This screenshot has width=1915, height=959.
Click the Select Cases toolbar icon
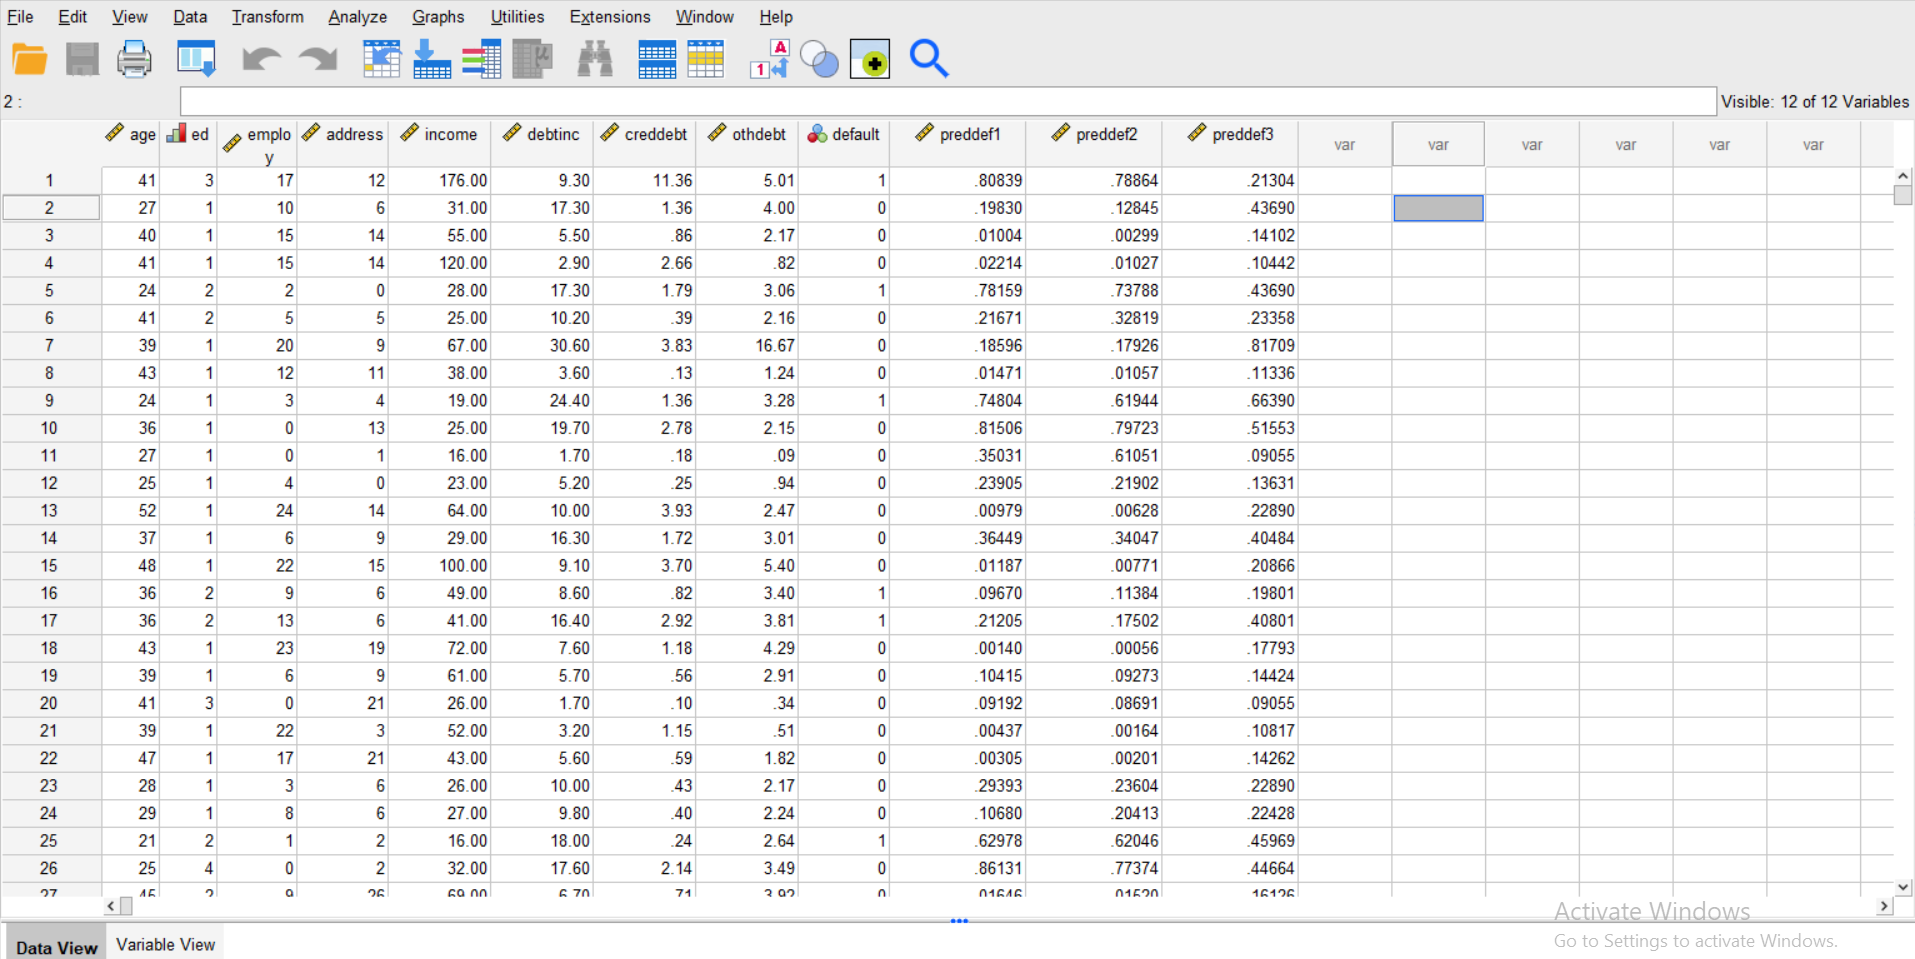(705, 59)
